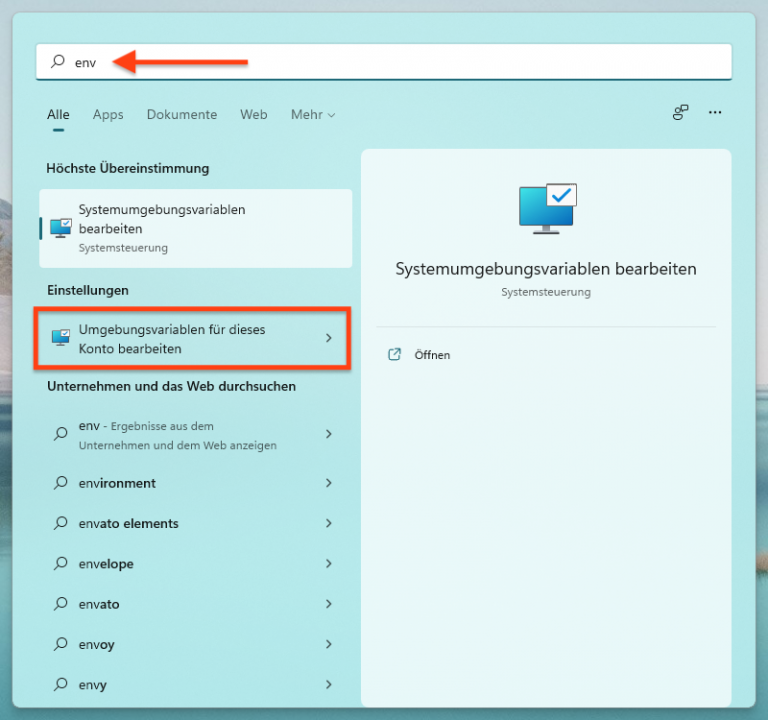768x720 pixels.
Task: Expand chevron next to envato elements
Action: (329, 523)
